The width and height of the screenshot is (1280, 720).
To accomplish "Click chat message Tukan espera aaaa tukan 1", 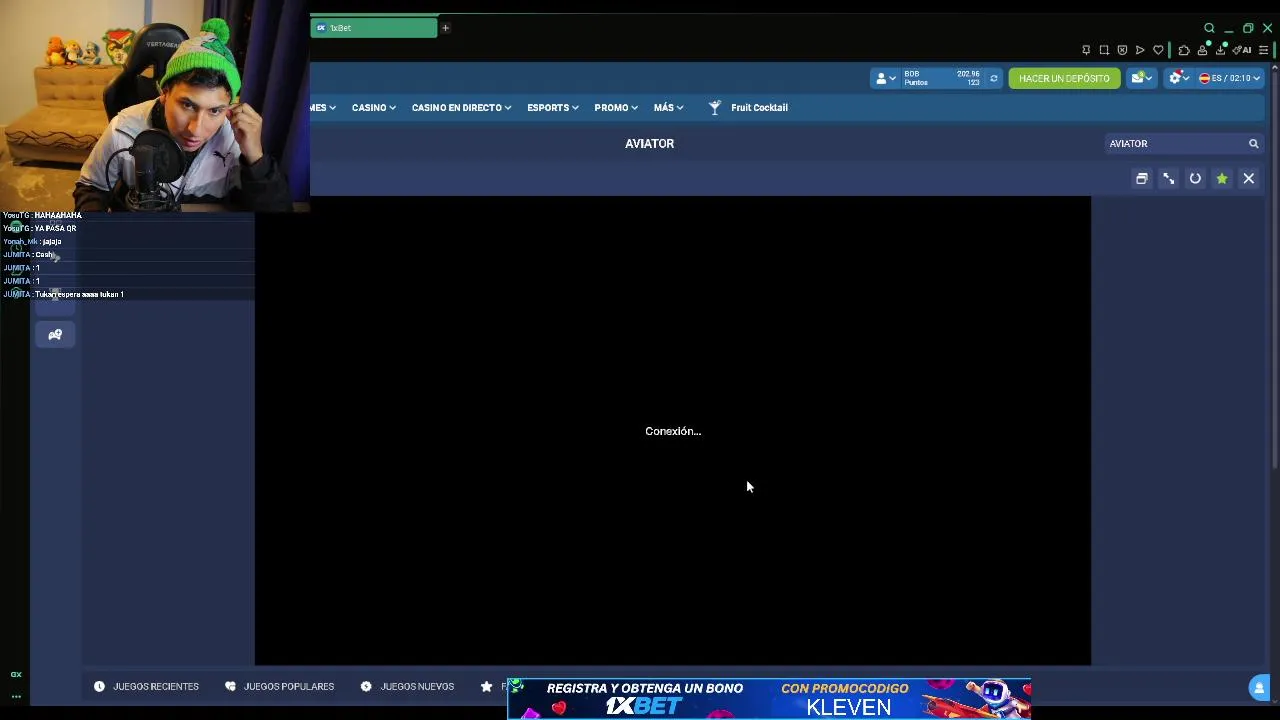I will point(79,294).
